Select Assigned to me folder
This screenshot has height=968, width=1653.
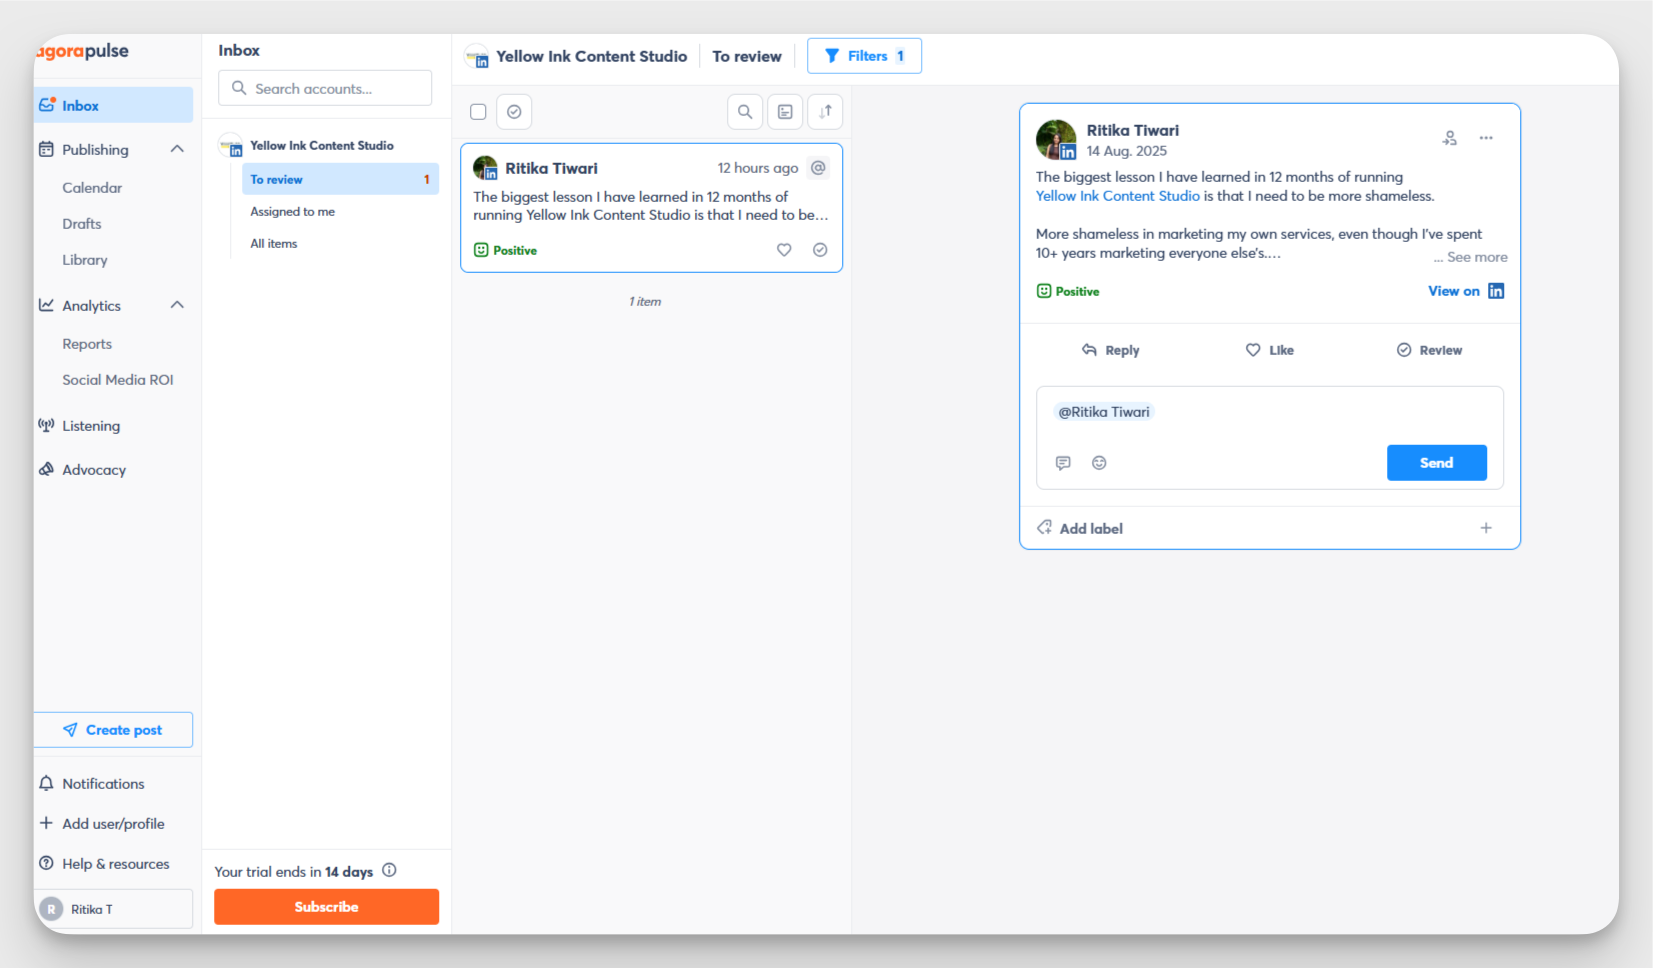tap(293, 212)
